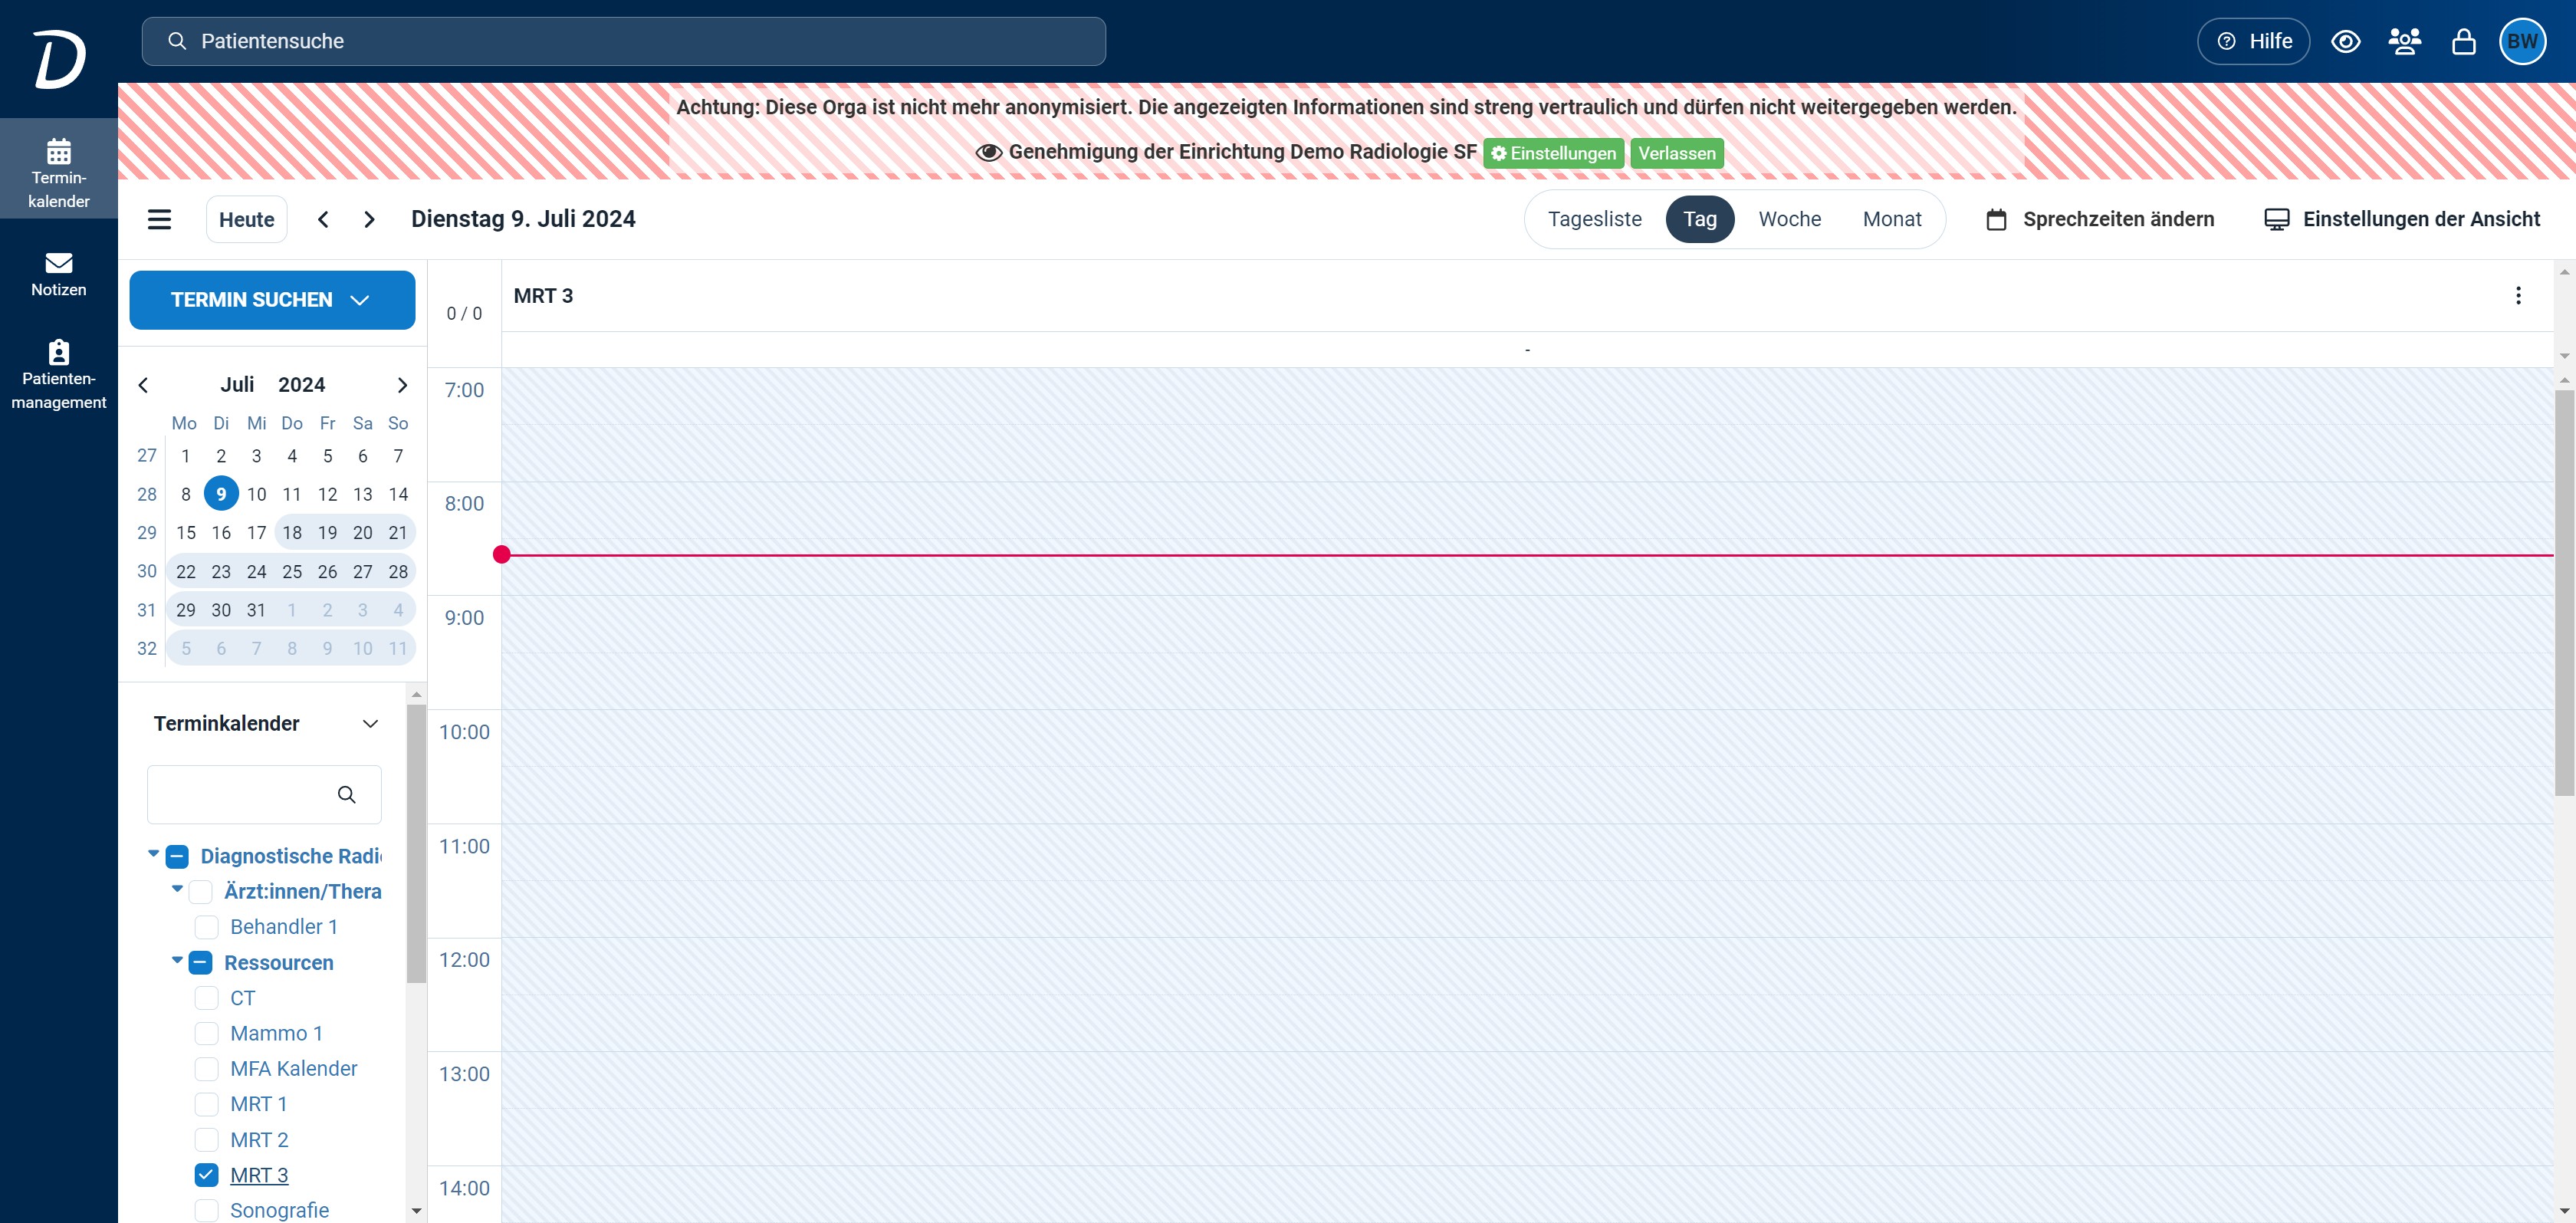Screen dimensions: 2576x1223
Task: Open Patientenmanagement clipboard icon
Action: pos(58,353)
